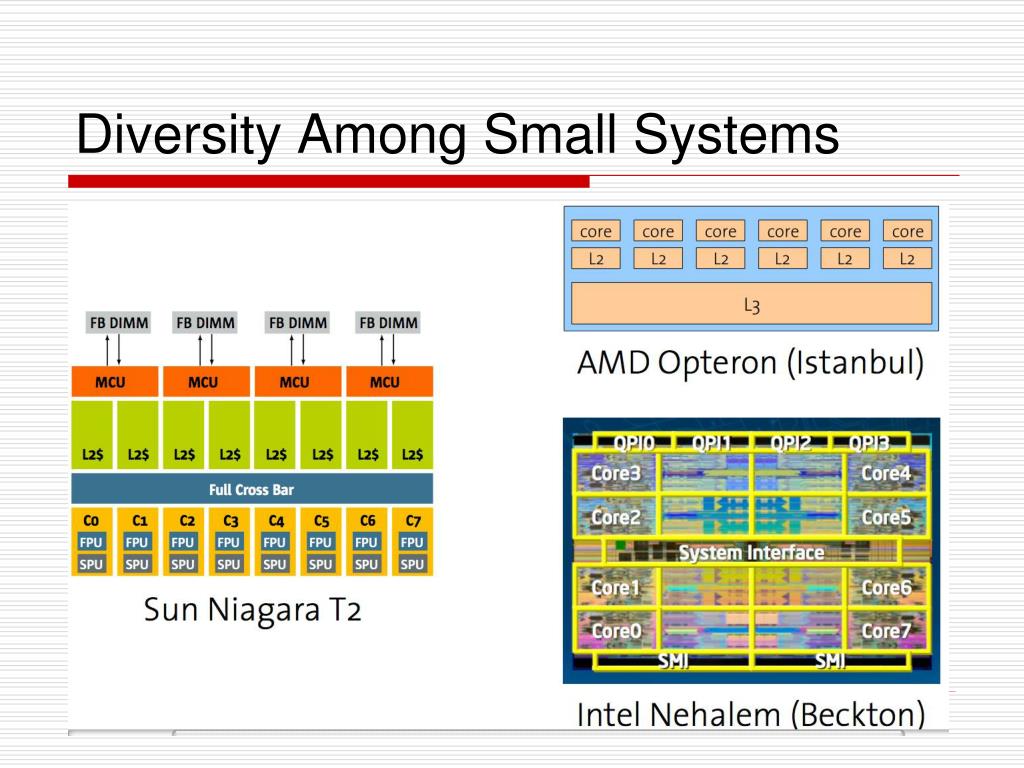Click the FPU box under C5

[x=320, y=542]
